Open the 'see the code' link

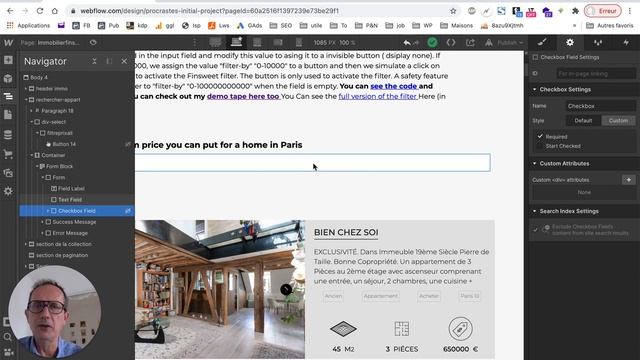pos(394,86)
